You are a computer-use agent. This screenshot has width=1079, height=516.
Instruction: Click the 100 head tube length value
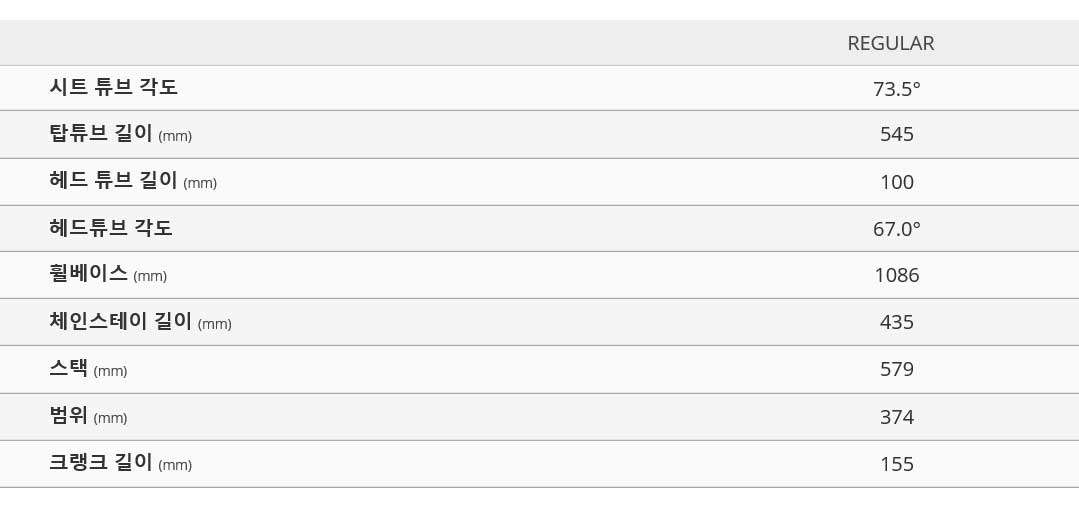coord(897,182)
